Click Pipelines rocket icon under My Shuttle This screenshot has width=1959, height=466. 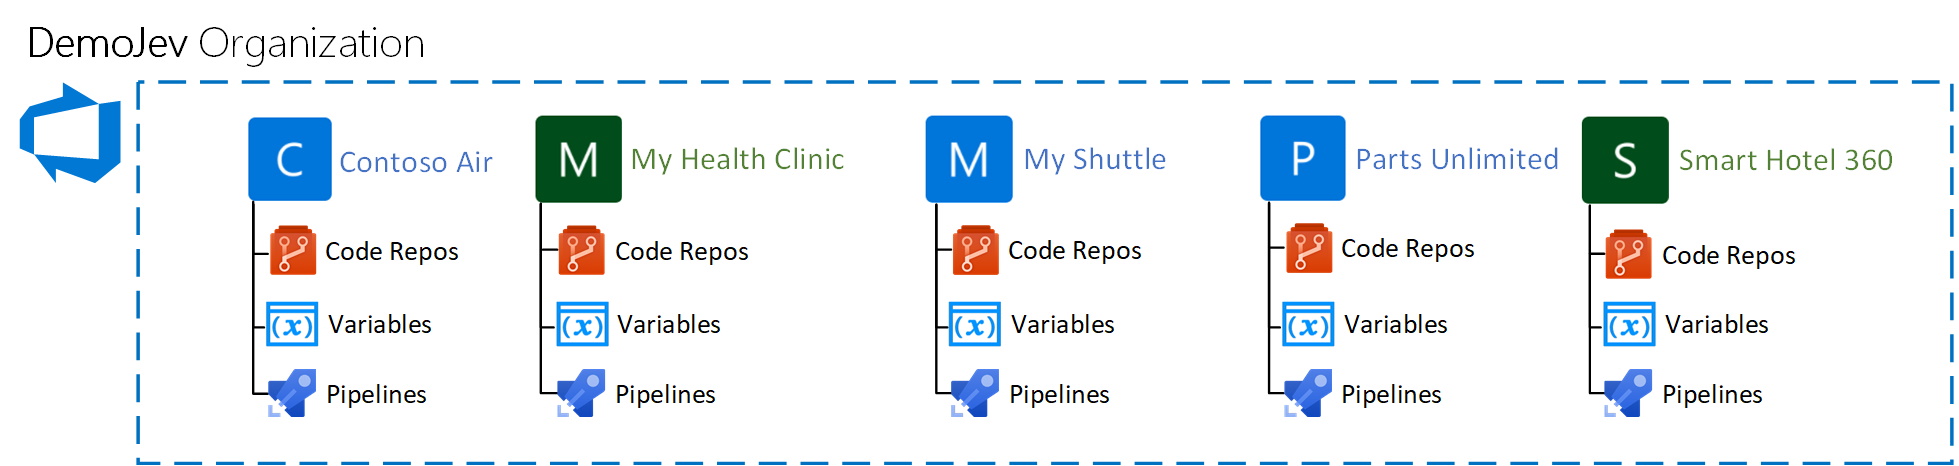point(975,393)
